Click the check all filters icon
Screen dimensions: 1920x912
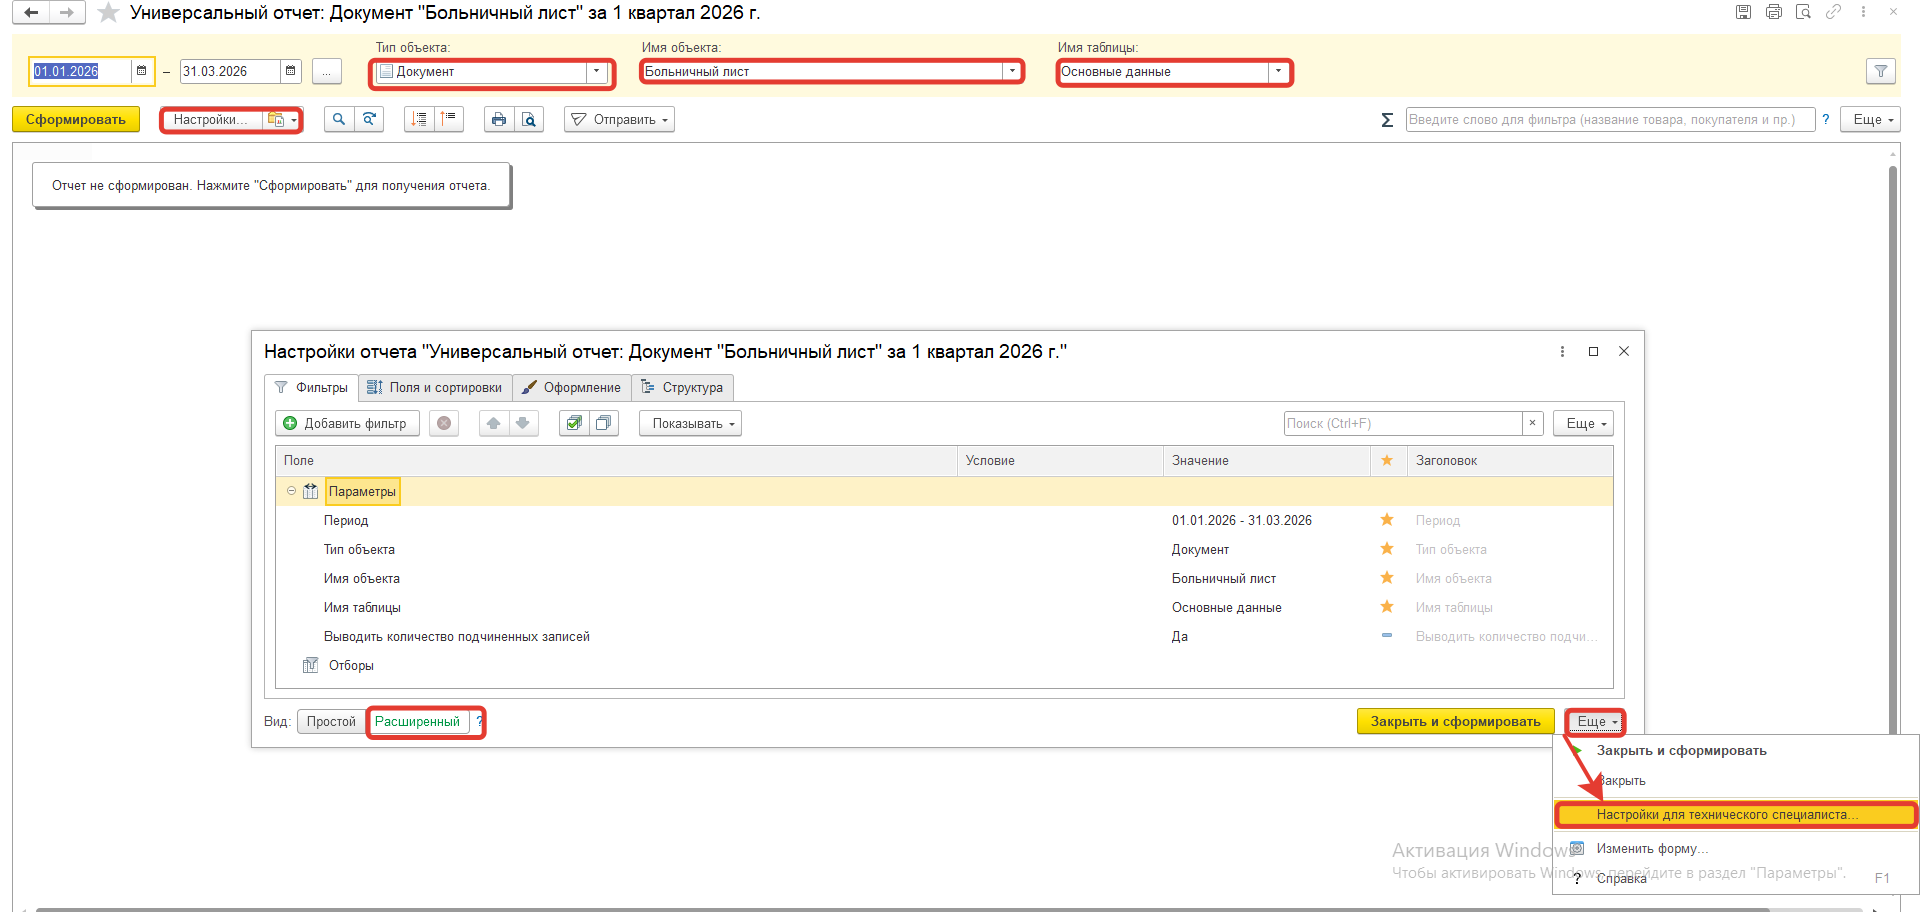(573, 423)
